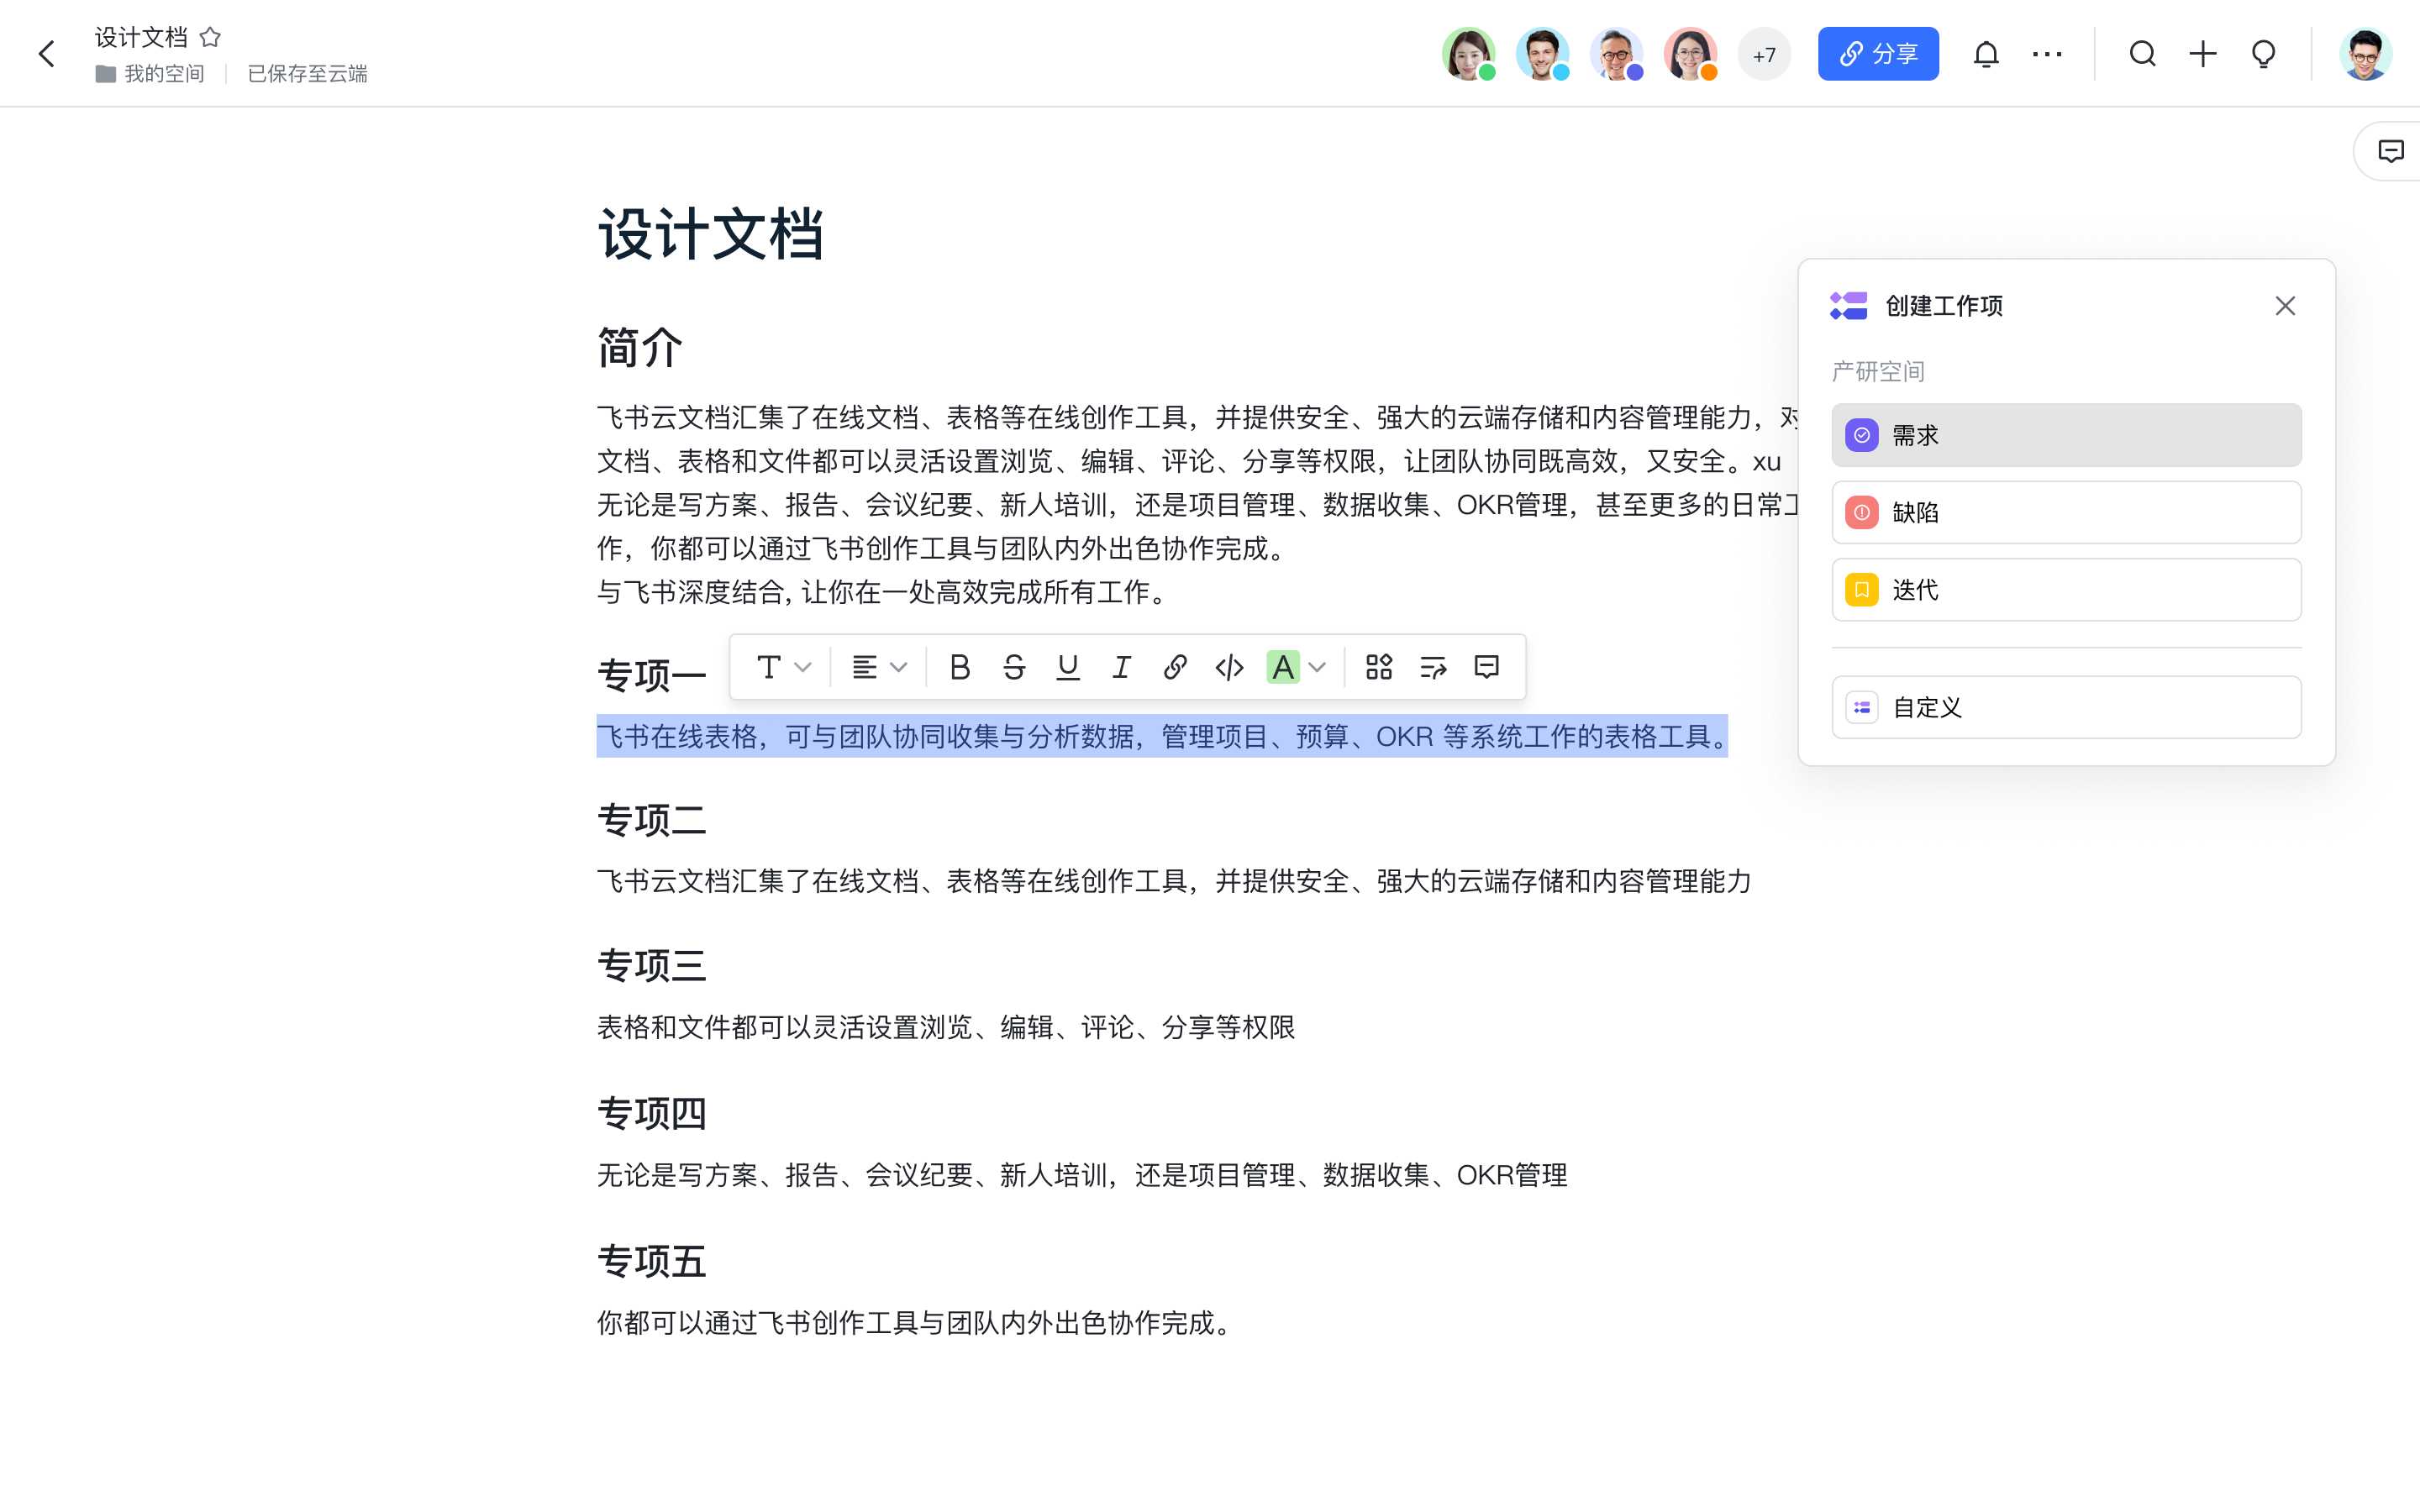Viewport: 2420px width, 1512px height.
Task: Click the 与飞书深度结合 line
Action: click(884, 592)
